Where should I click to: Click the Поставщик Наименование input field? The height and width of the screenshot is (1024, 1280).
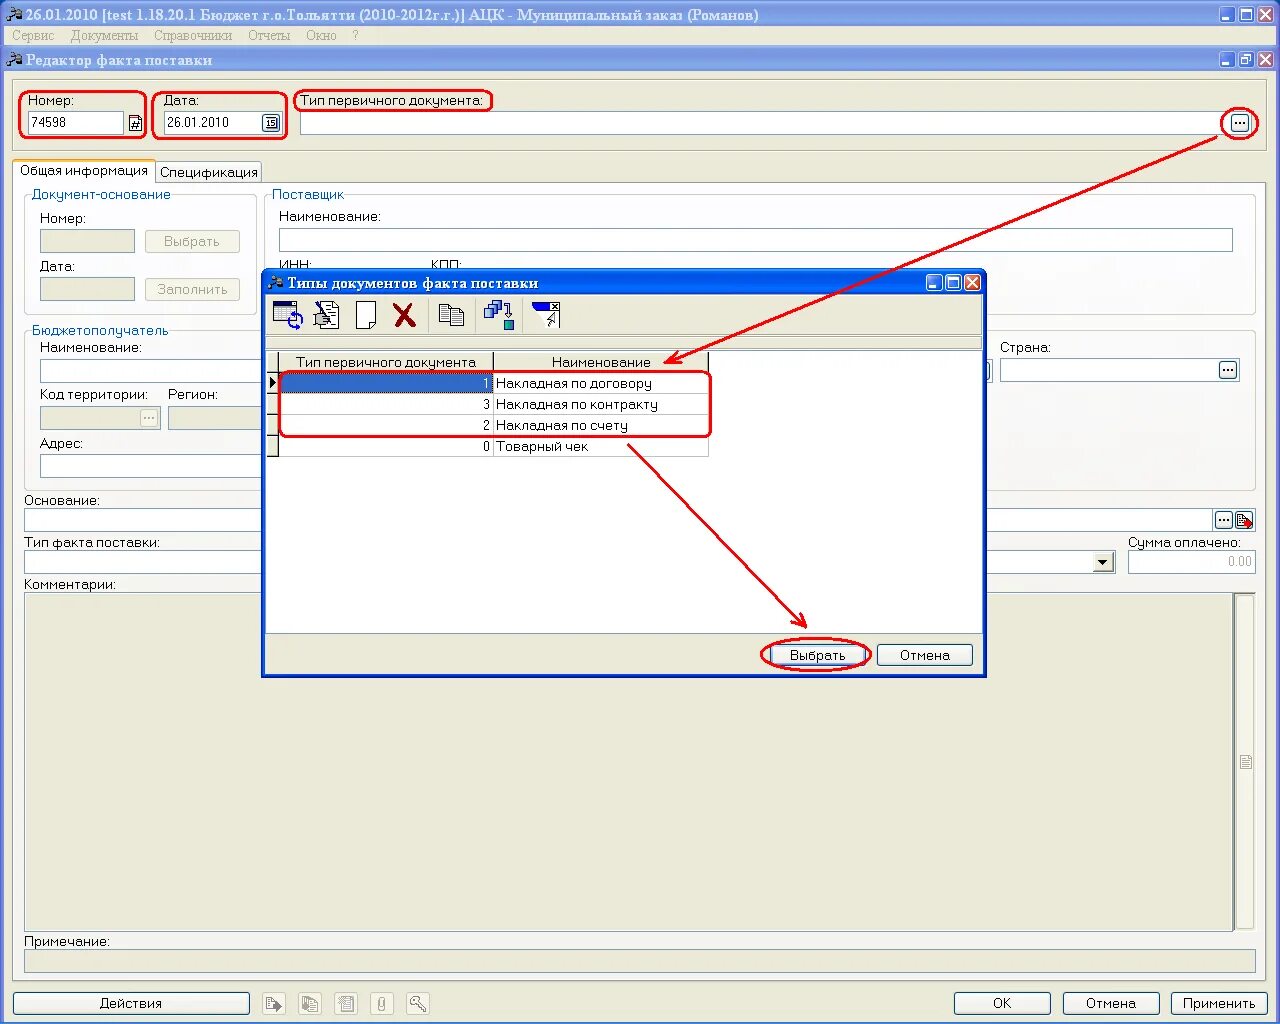point(756,240)
